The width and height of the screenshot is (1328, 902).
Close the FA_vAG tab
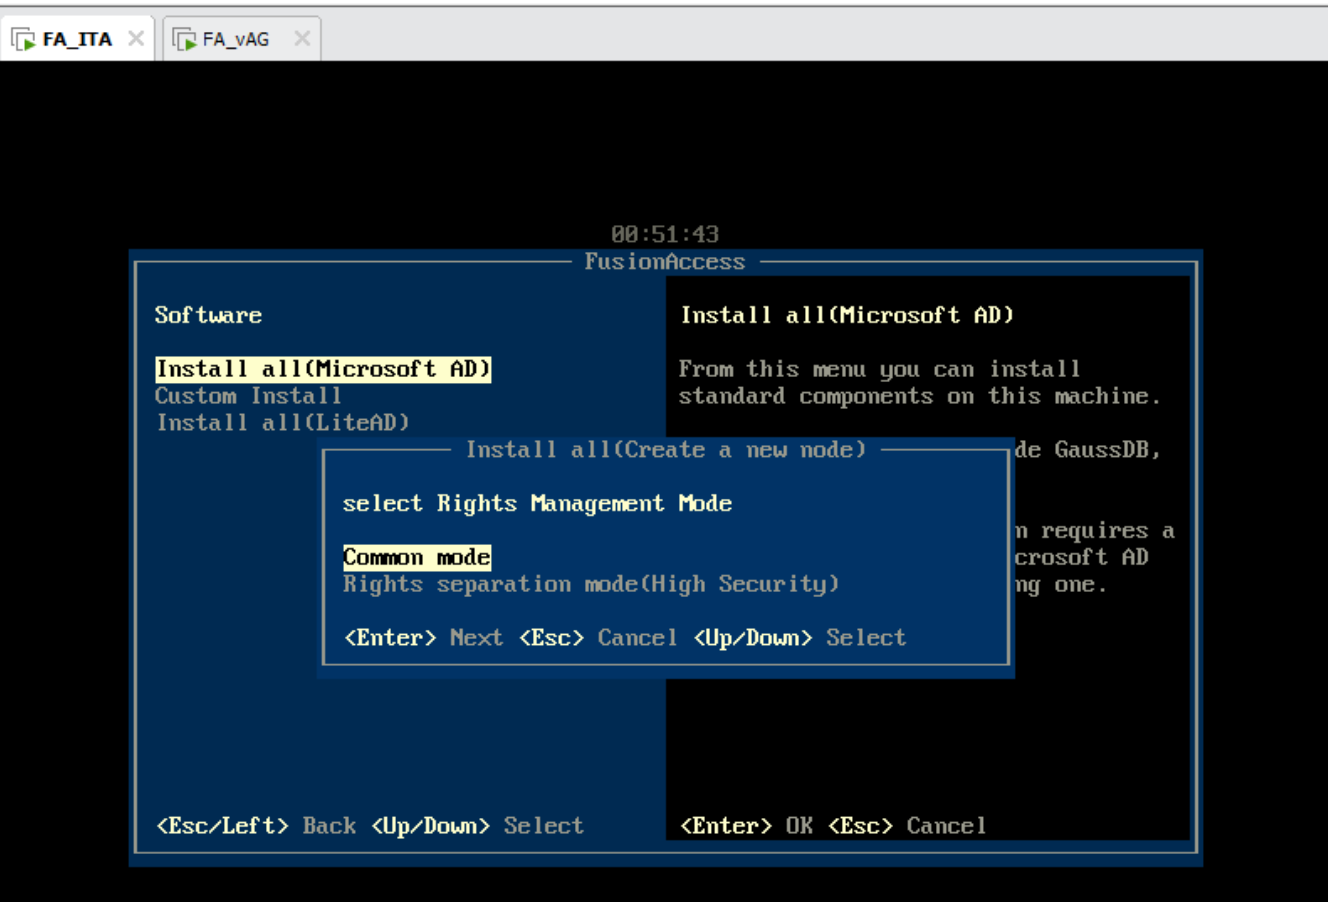302,39
